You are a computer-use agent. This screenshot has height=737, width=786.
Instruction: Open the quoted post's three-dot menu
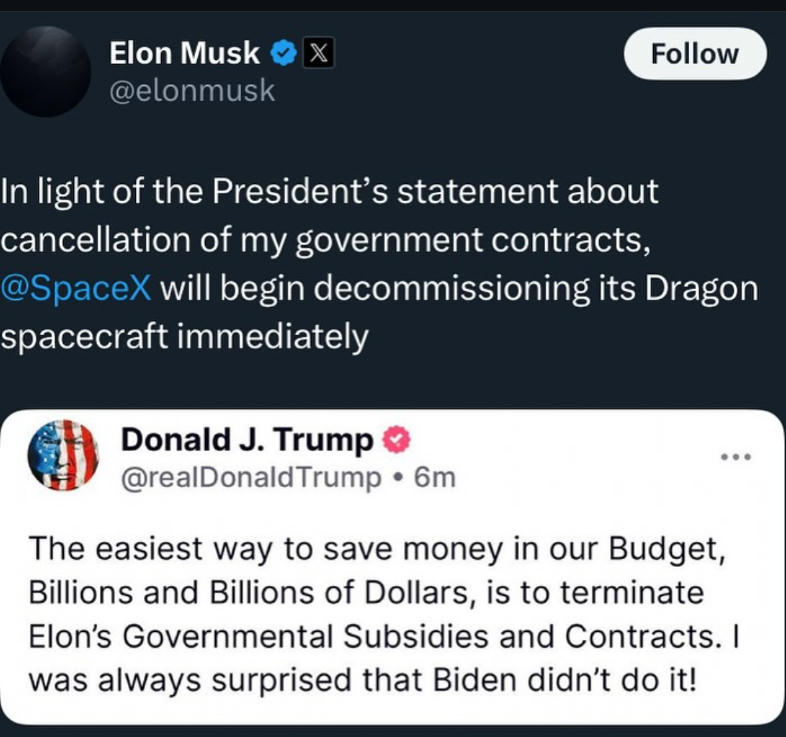[735, 457]
